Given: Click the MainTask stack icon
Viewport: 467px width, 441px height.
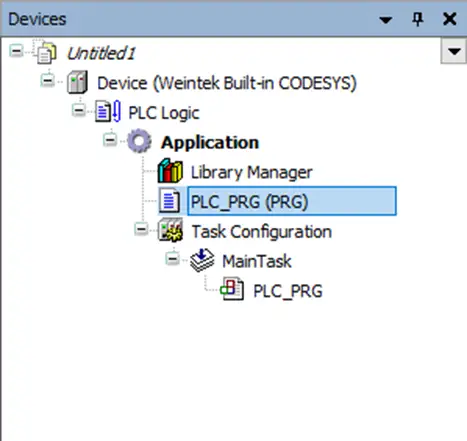Looking at the screenshot, I should tap(202, 260).
